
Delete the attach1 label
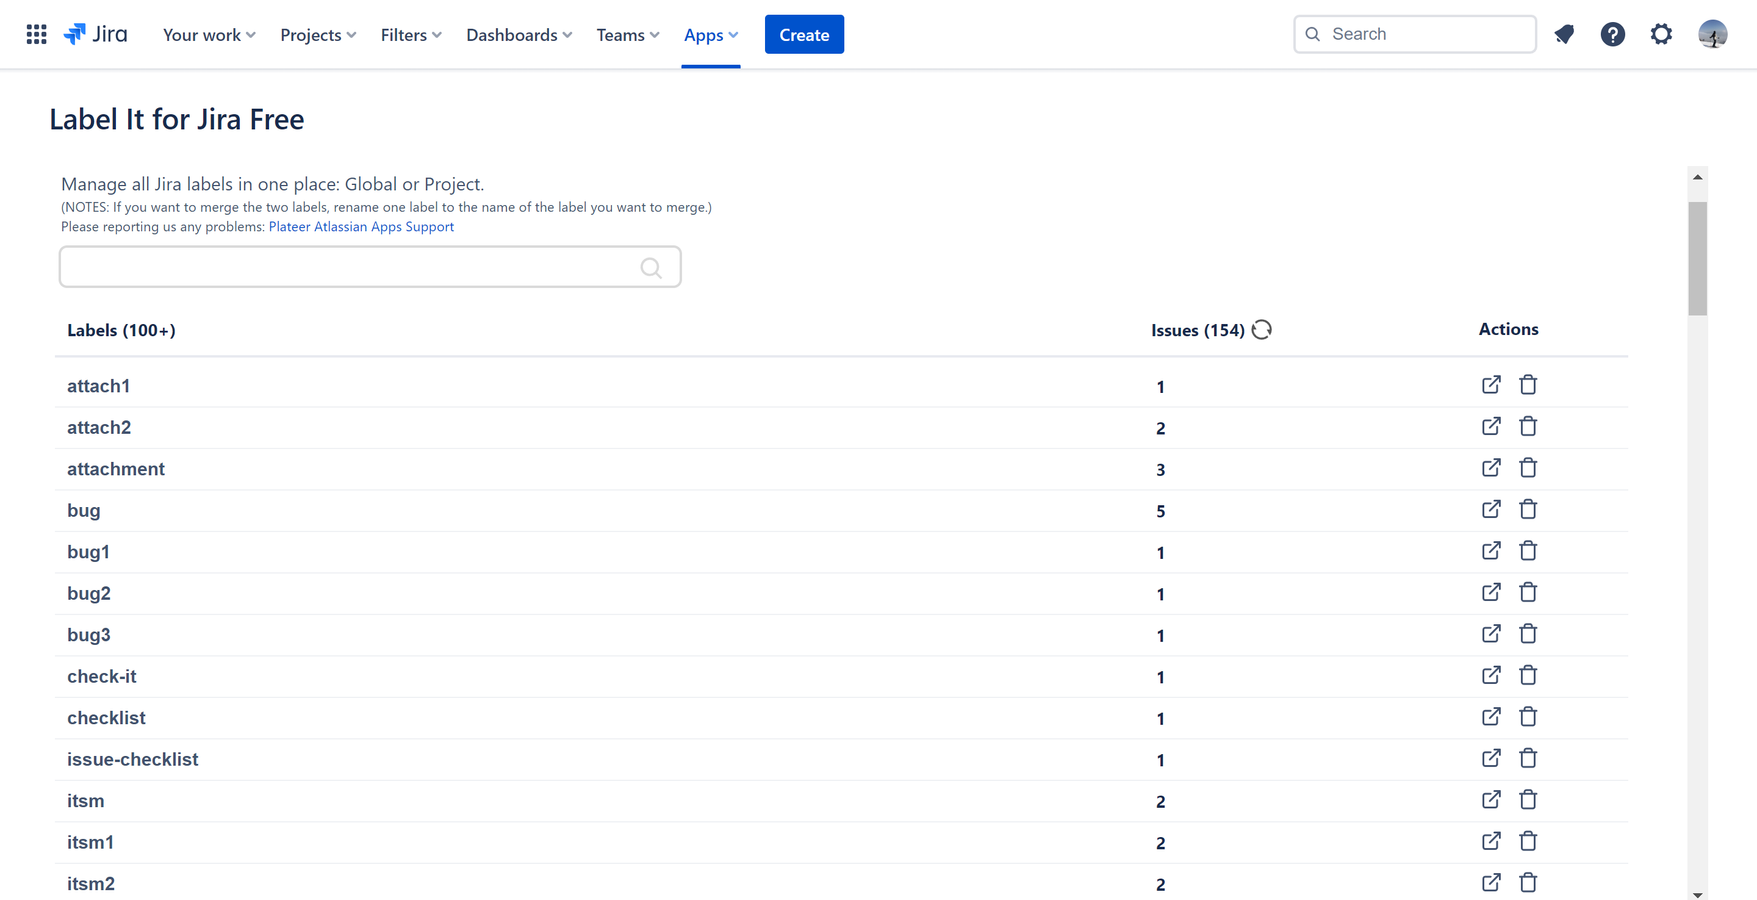[x=1528, y=385]
